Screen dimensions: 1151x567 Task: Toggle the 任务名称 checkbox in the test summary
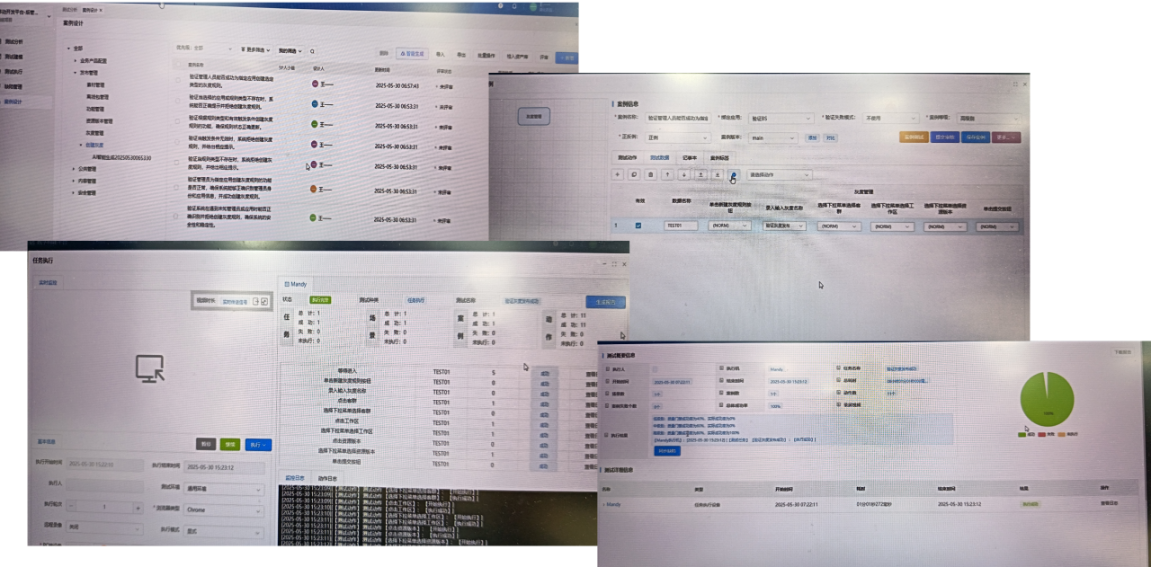tap(838, 369)
